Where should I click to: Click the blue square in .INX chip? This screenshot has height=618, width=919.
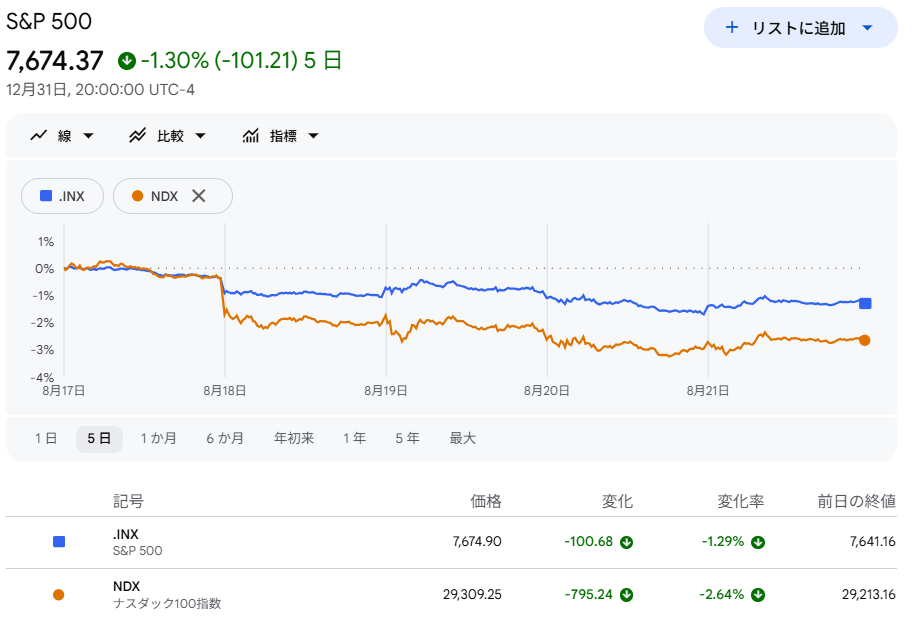click(x=46, y=196)
